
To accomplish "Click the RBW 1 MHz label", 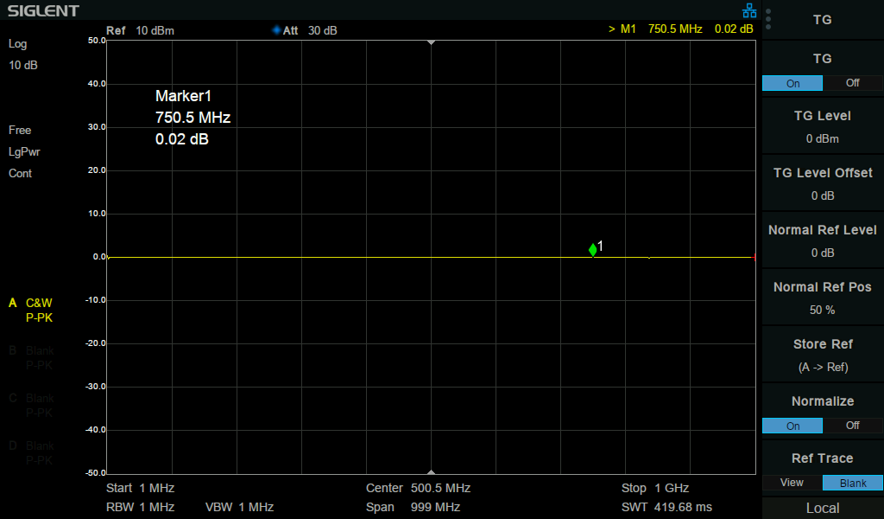I will 140,507.
